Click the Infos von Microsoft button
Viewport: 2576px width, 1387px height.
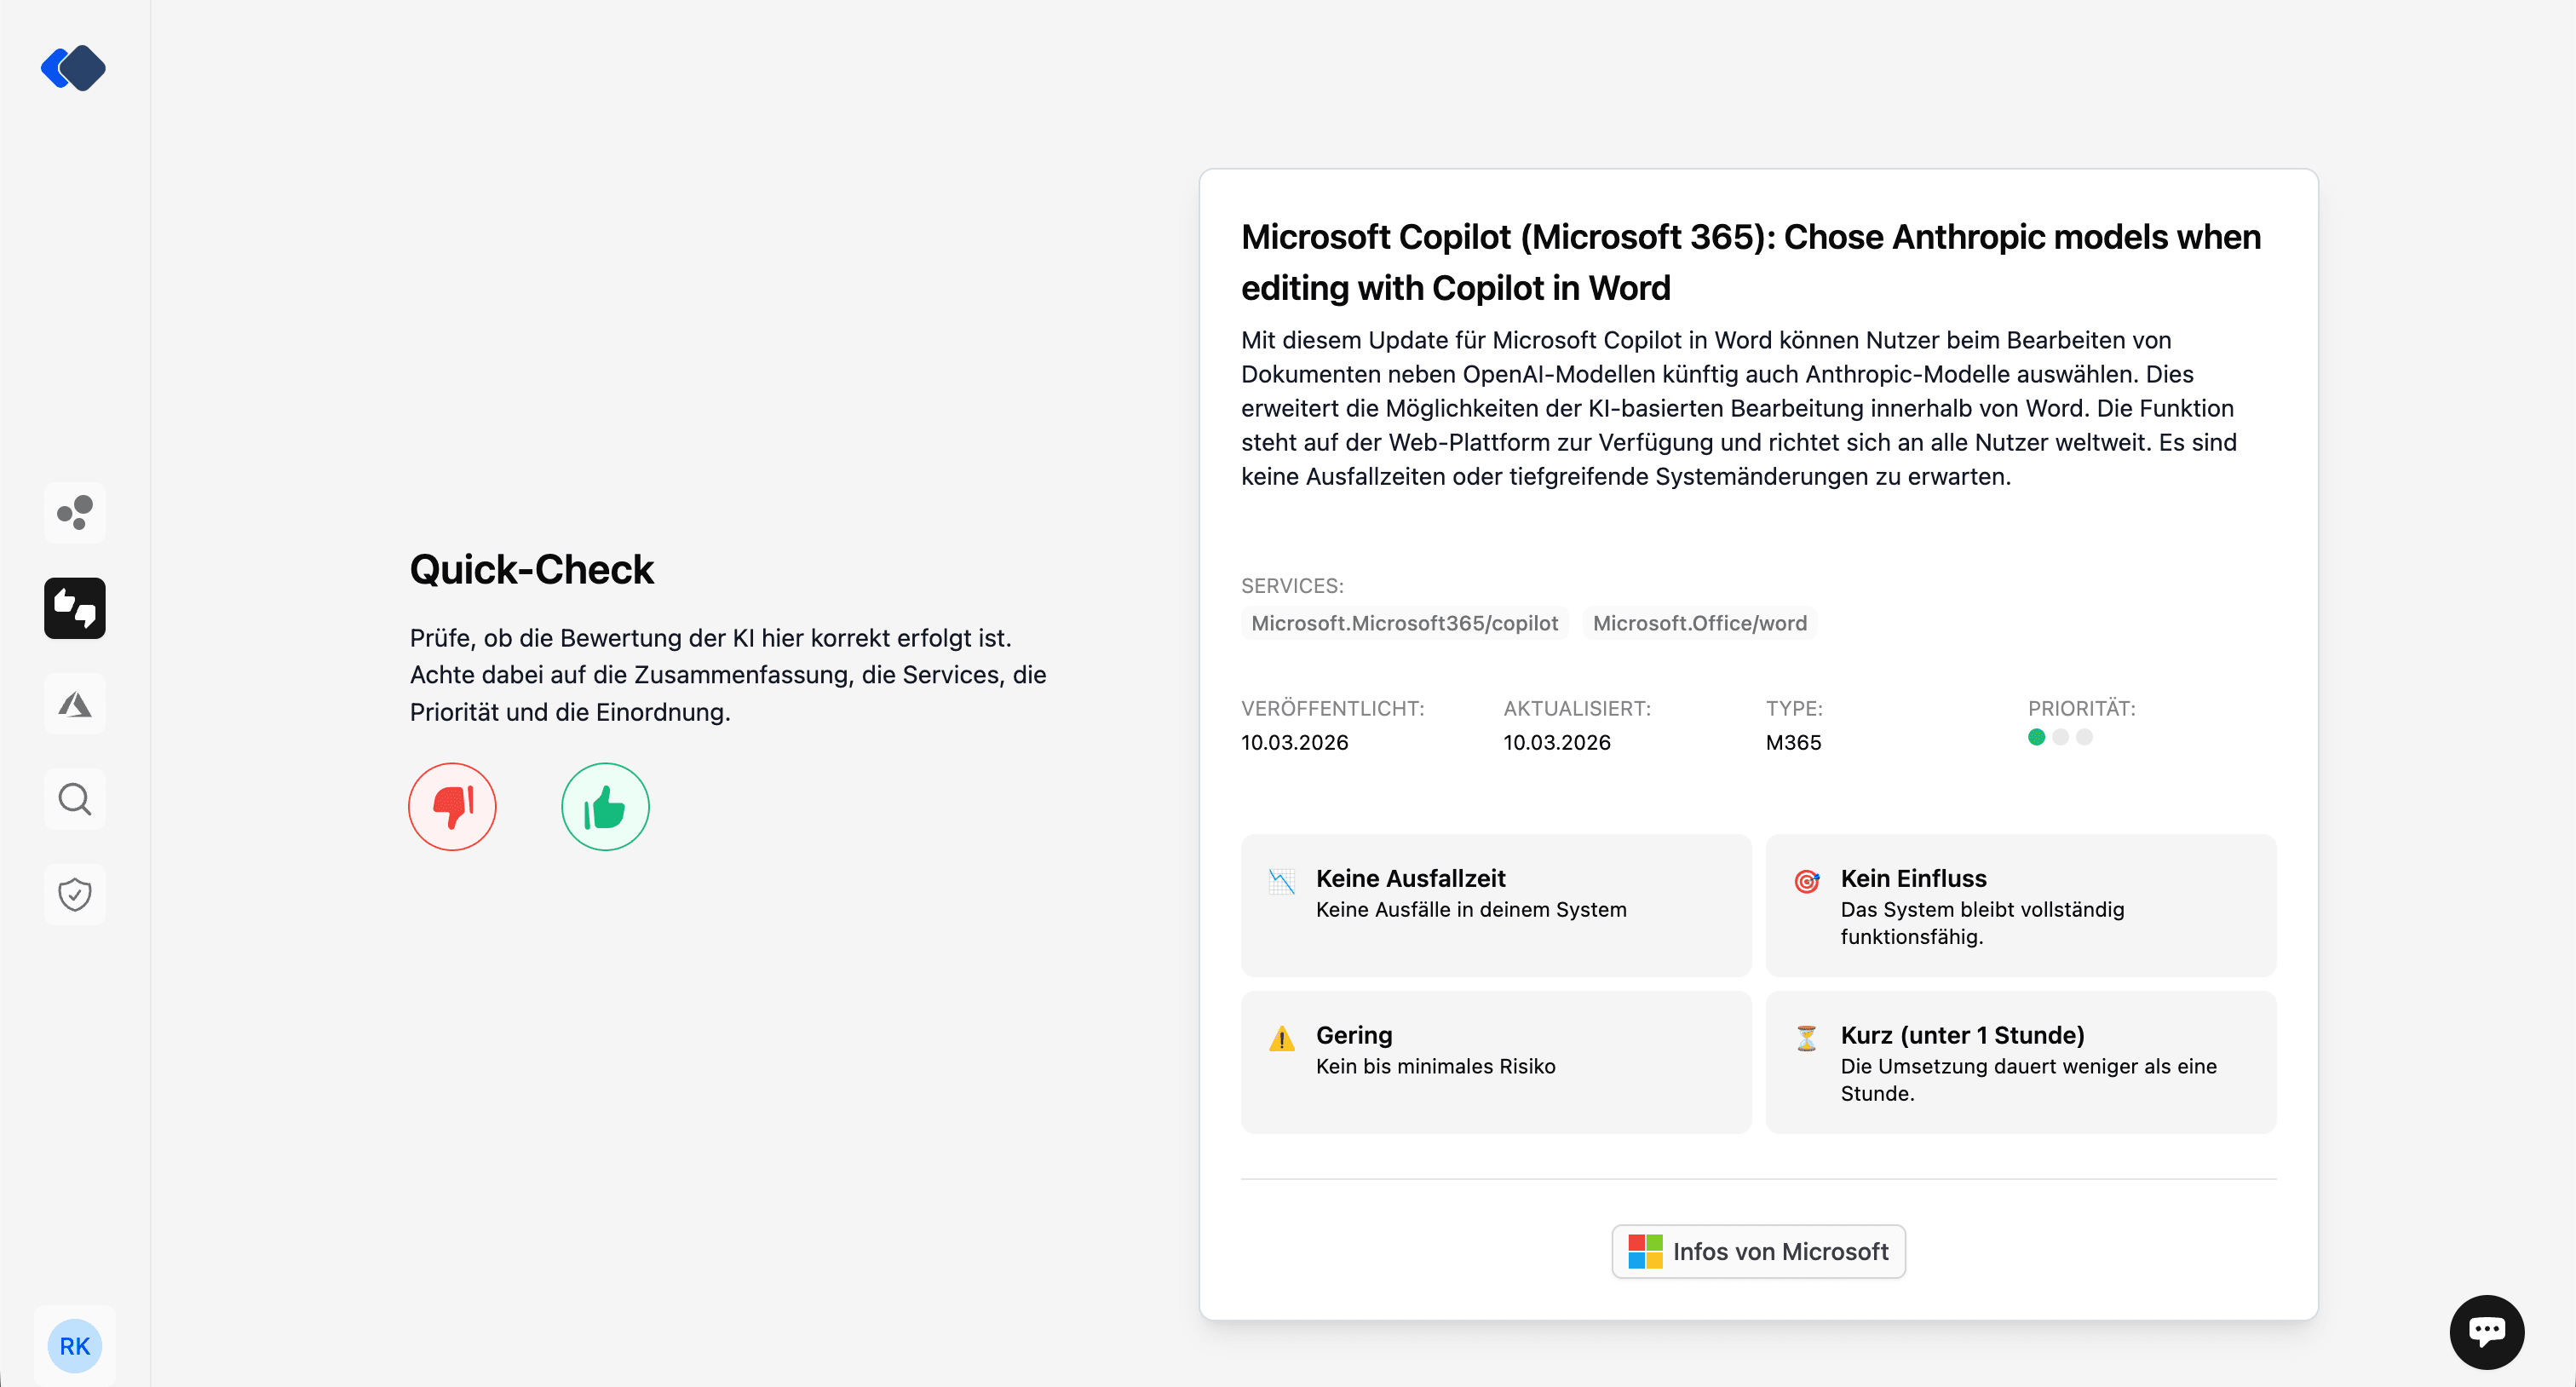pos(1758,1251)
